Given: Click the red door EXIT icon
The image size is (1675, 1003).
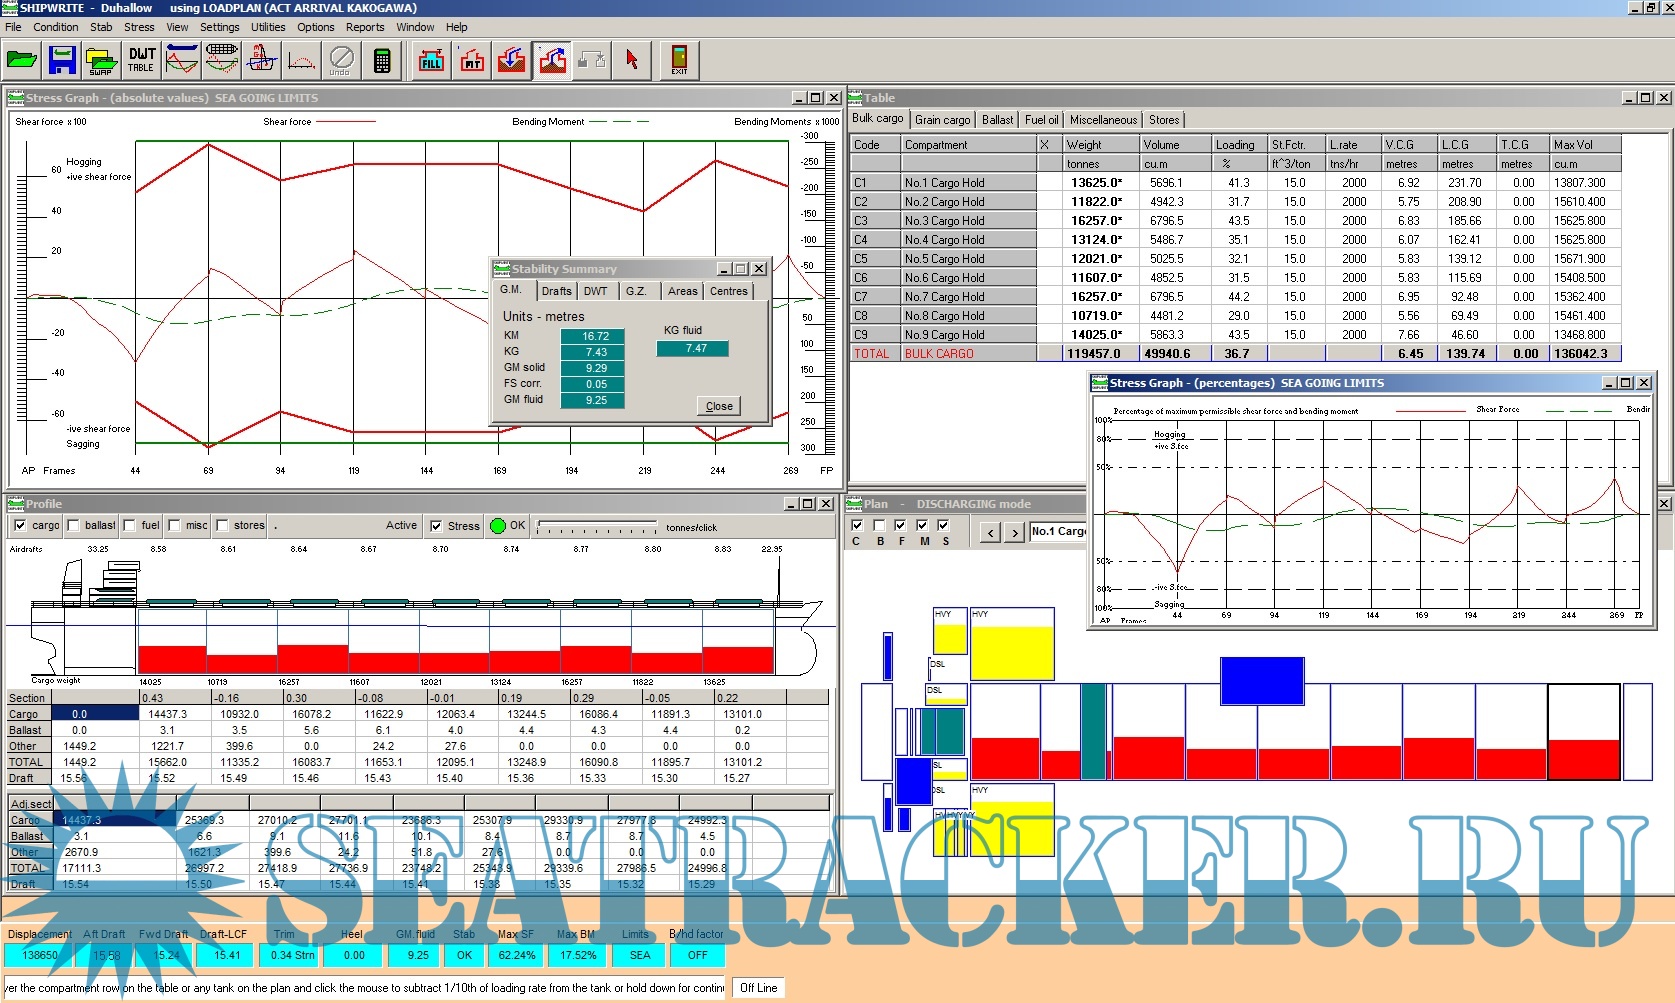Looking at the screenshot, I should (x=679, y=60).
